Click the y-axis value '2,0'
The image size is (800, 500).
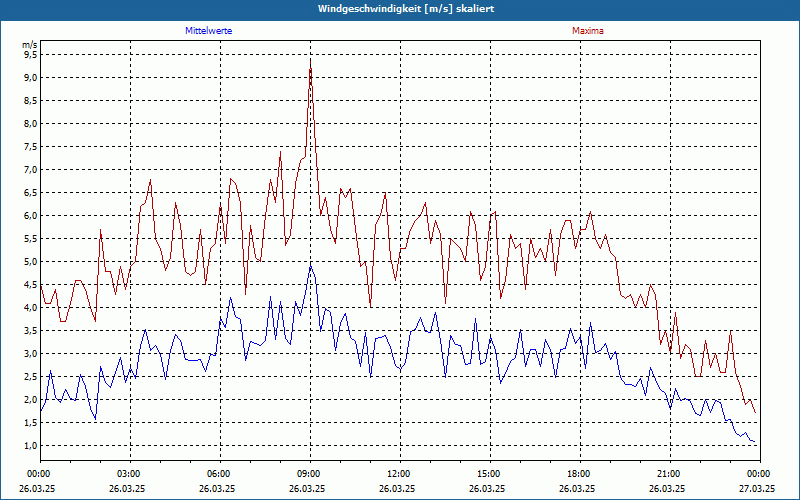point(30,399)
